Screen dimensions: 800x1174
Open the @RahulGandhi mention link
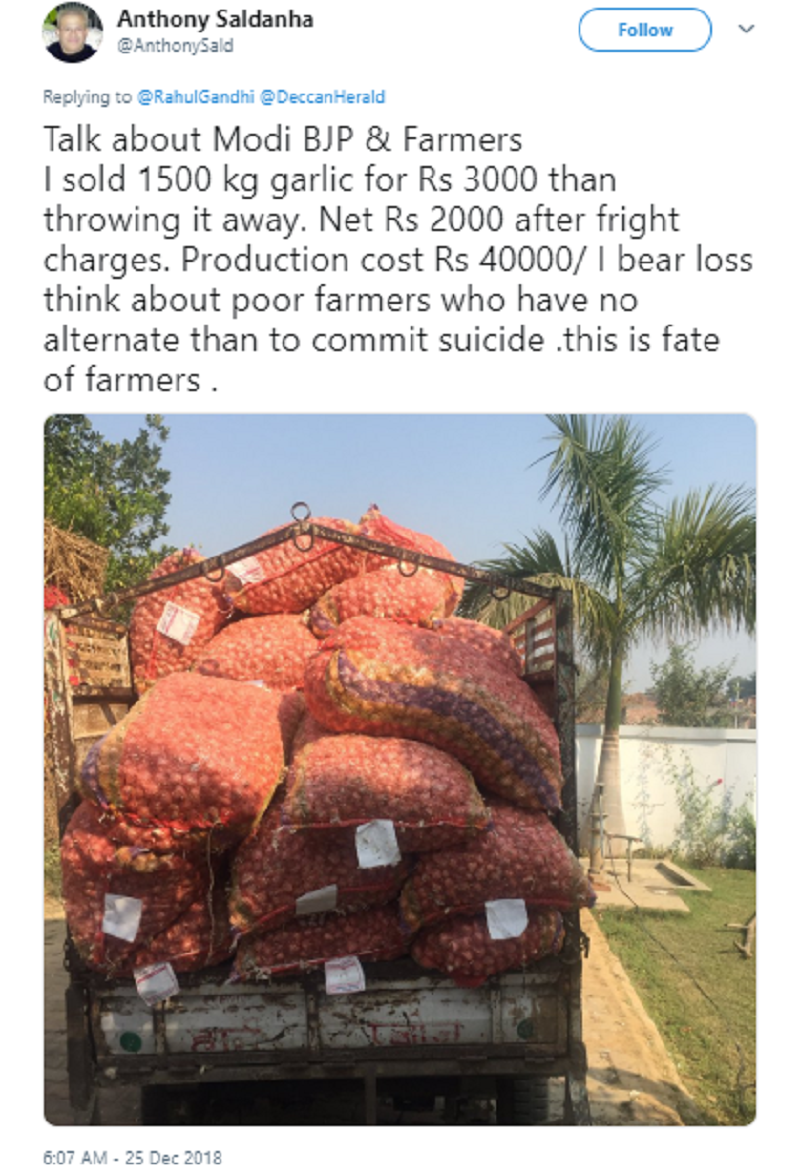pyautogui.click(x=195, y=97)
